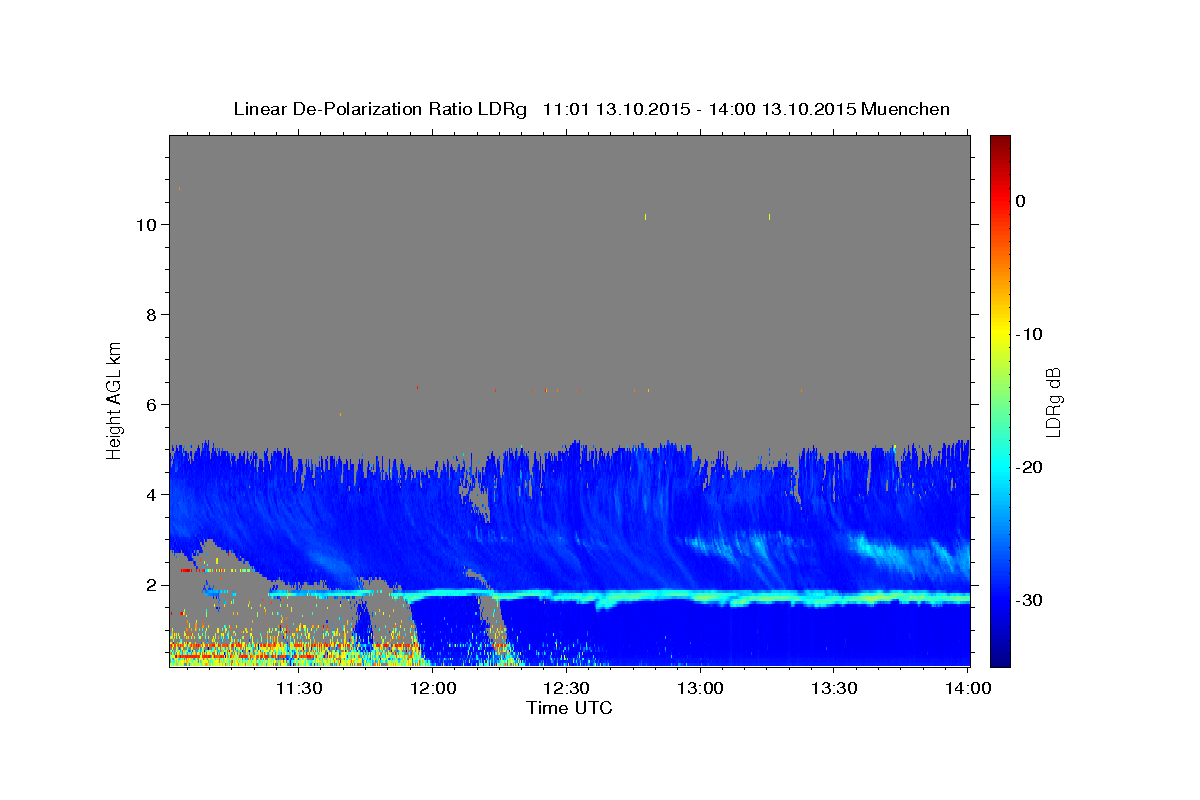
Task: Click the '12:00' time axis label
Action: pyautogui.click(x=433, y=688)
